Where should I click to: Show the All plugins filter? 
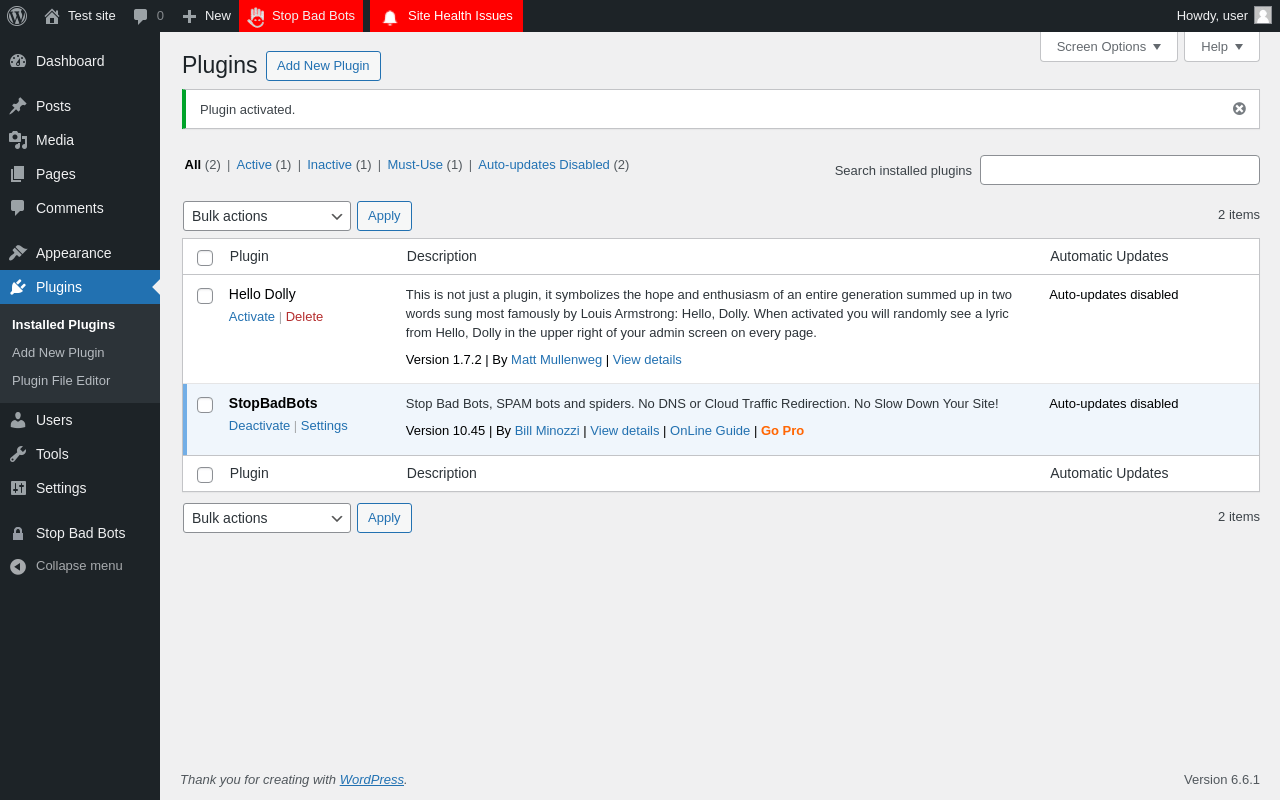click(x=193, y=165)
